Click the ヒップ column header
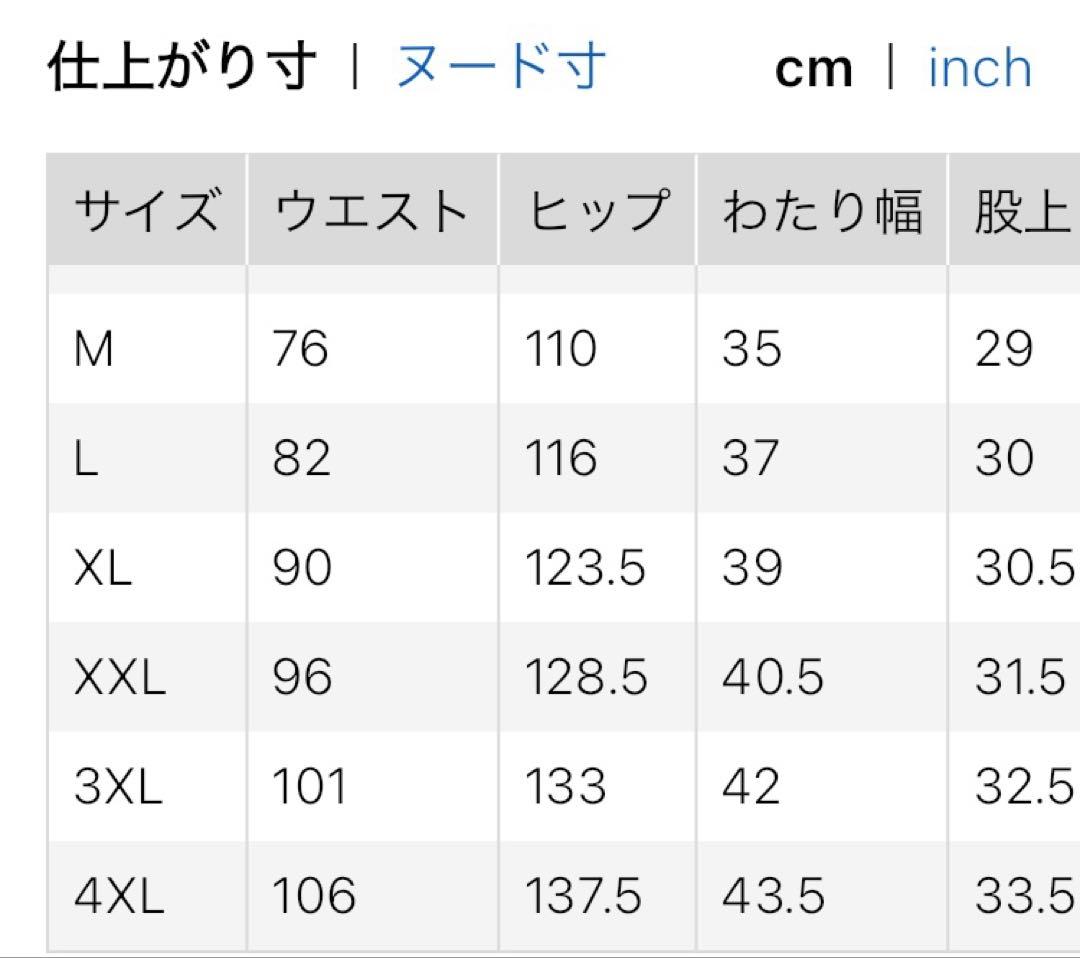This screenshot has height=958, width=1080. pyautogui.click(x=597, y=211)
